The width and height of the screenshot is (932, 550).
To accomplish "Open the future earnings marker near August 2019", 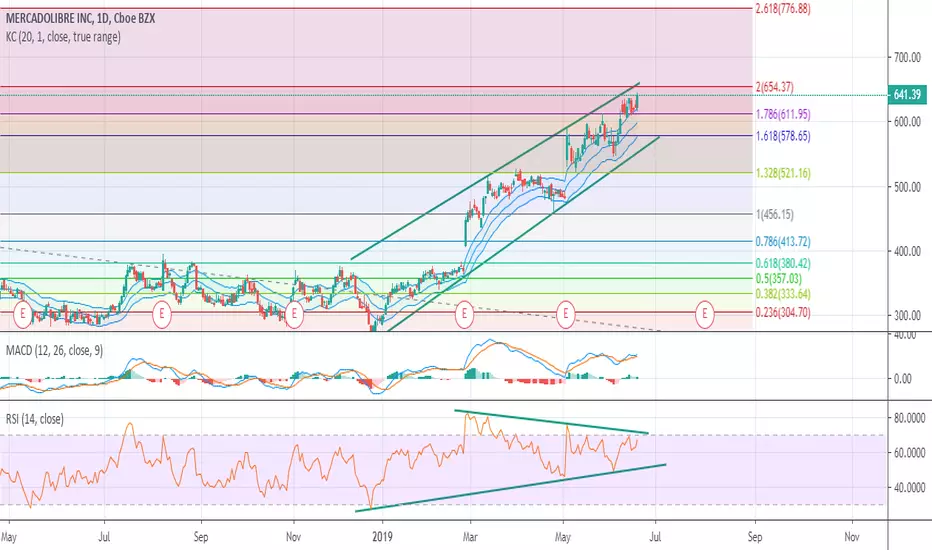I will coord(704,313).
